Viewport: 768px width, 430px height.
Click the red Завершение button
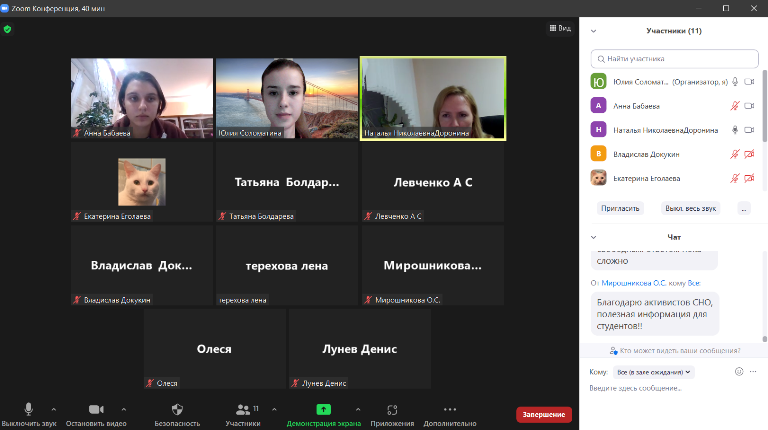(544, 414)
